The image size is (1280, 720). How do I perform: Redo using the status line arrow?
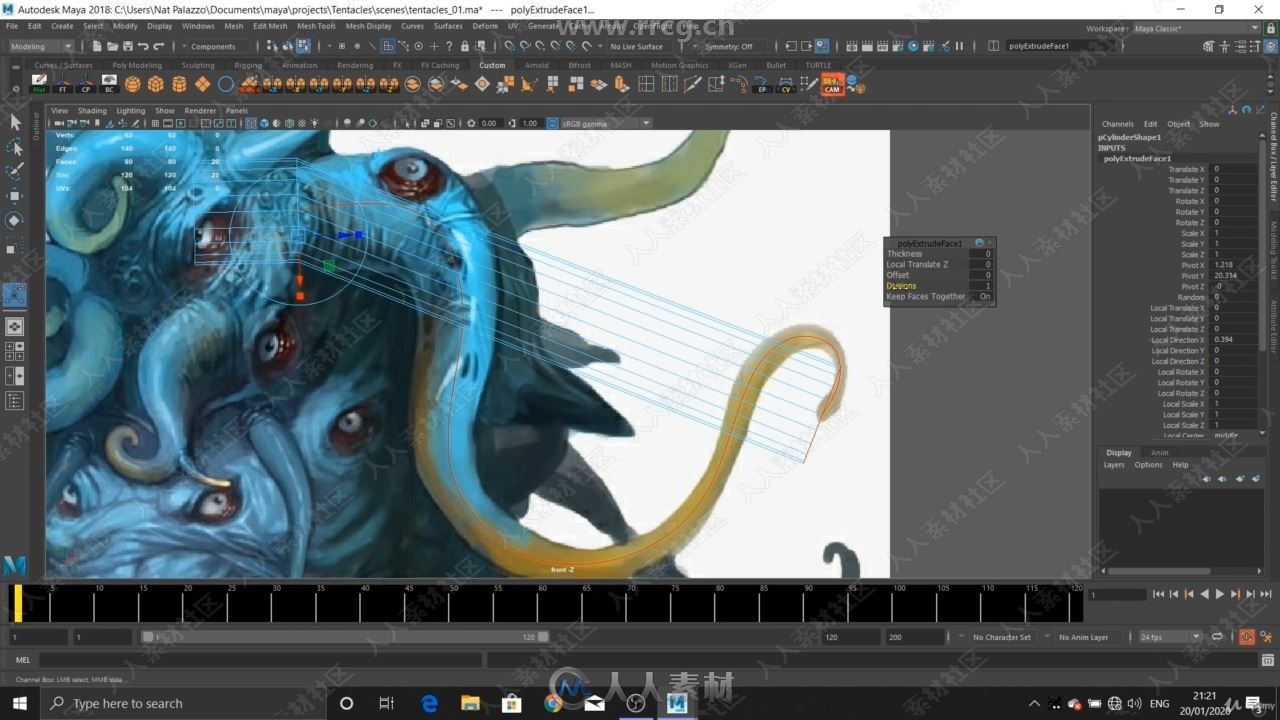(158, 46)
